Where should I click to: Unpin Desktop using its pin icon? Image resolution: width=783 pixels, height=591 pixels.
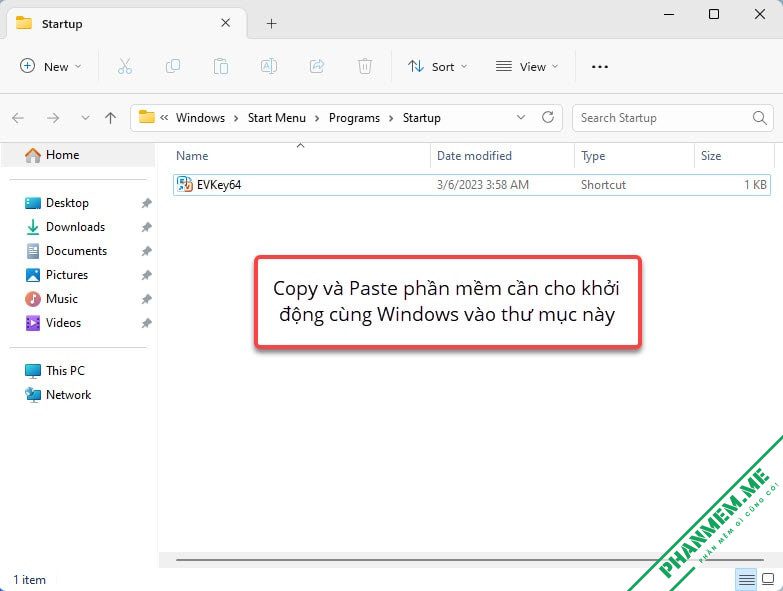pos(146,203)
